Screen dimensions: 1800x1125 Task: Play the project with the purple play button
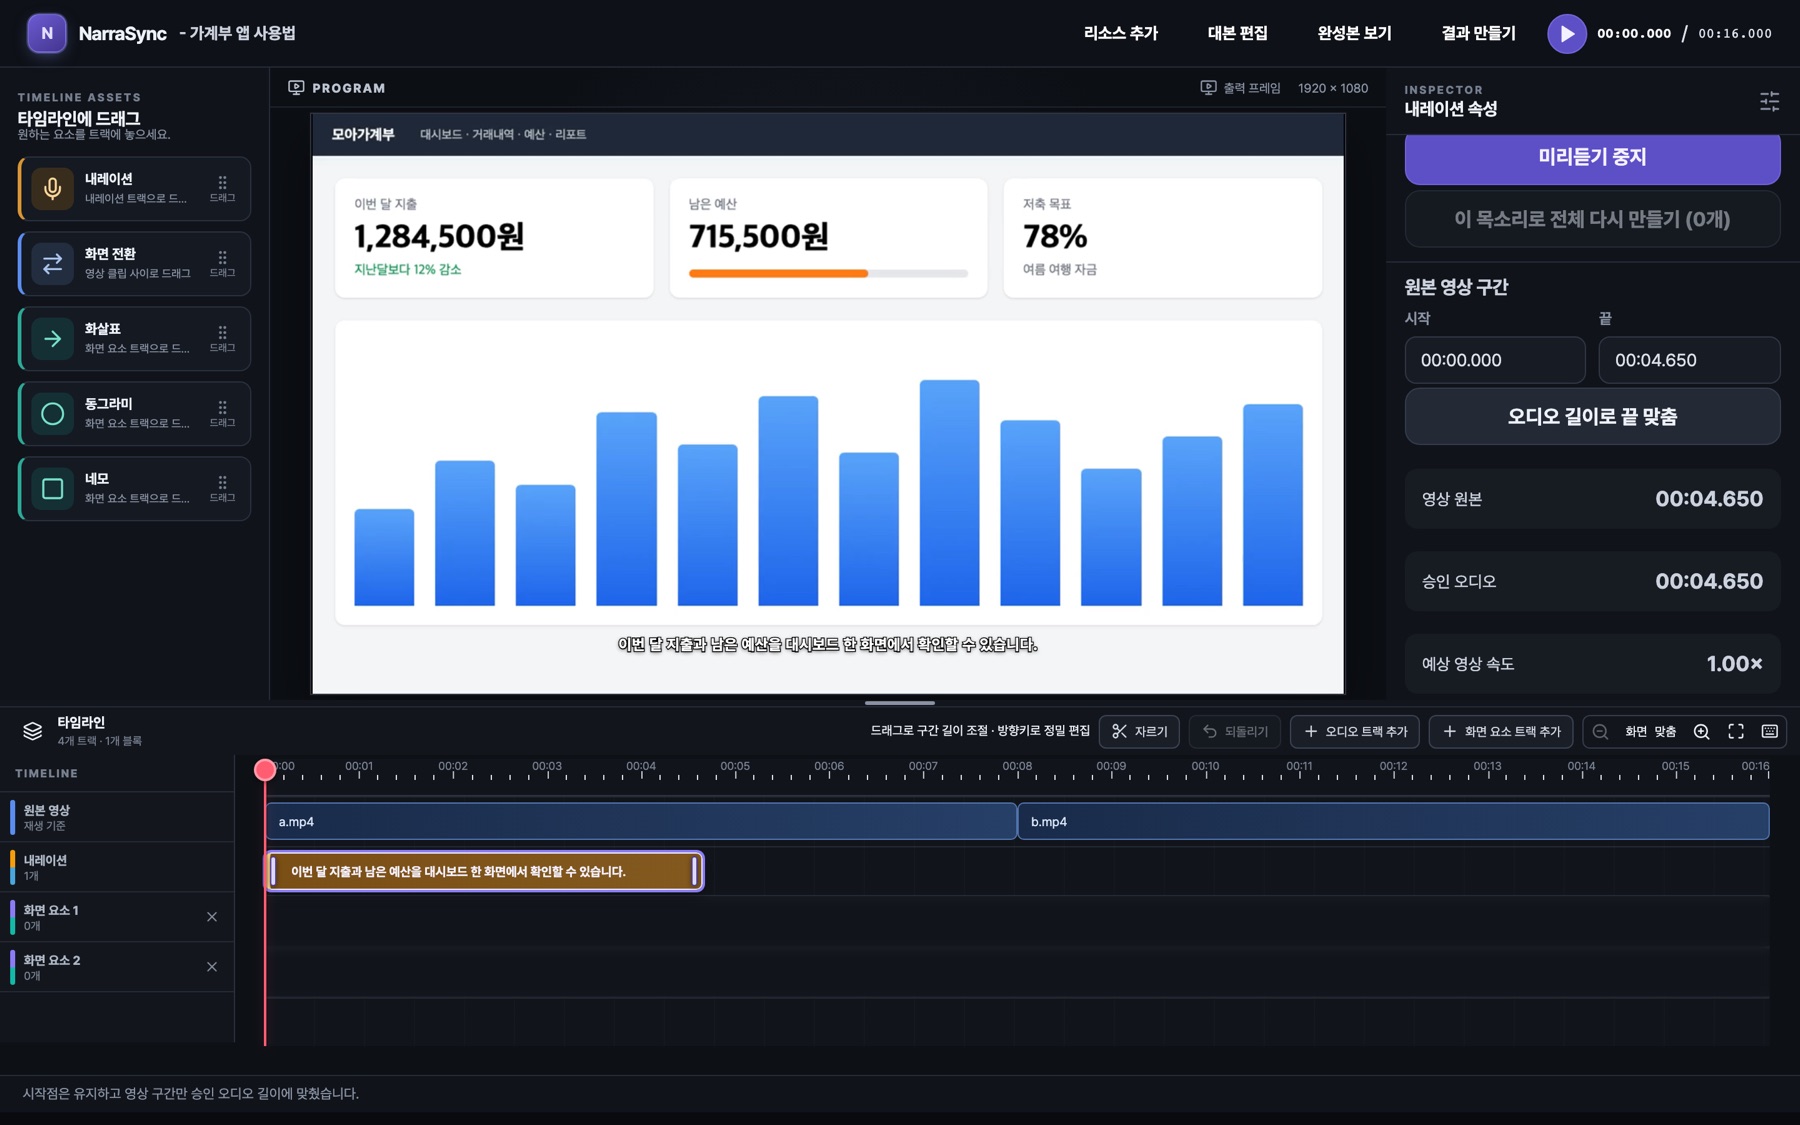1566,33
